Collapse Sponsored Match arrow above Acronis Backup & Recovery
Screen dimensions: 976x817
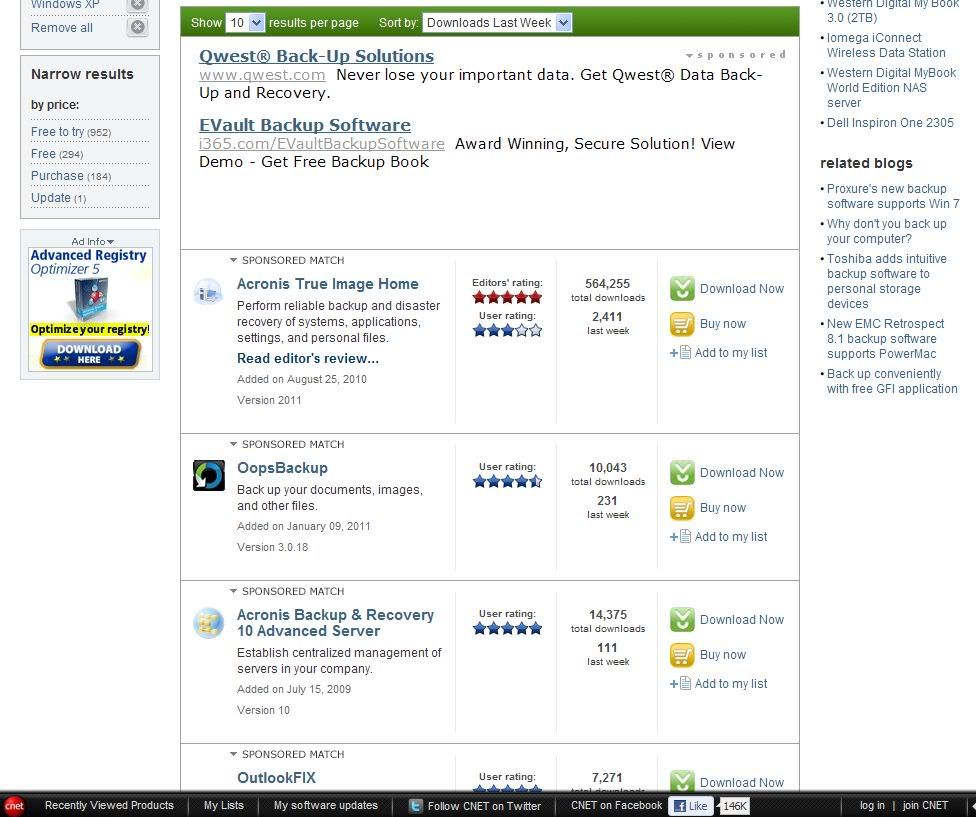point(233,591)
